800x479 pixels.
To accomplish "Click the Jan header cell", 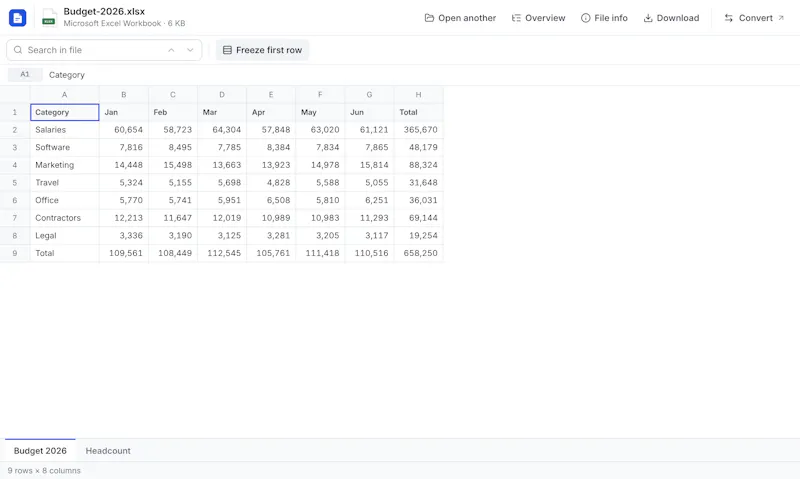I will tap(123, 112).
